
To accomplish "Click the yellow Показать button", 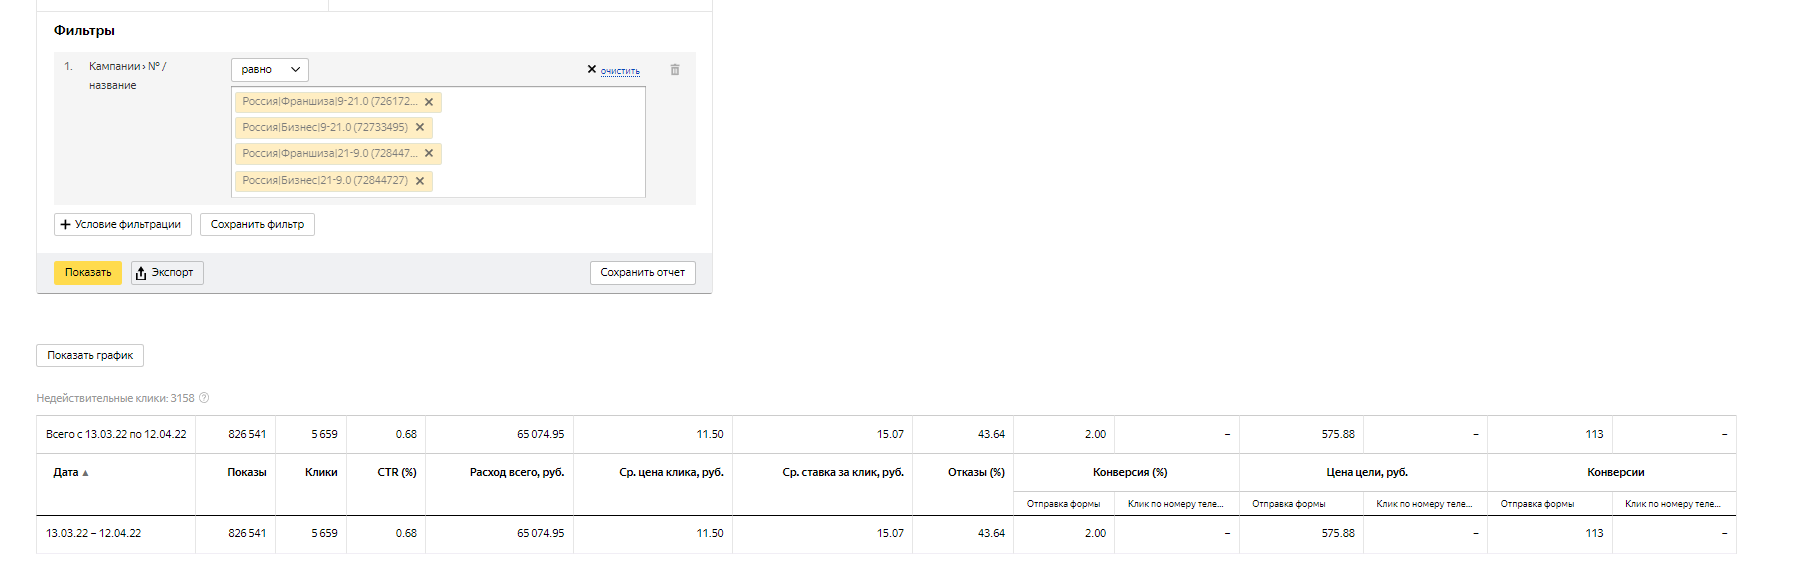I will click(88, 273).
